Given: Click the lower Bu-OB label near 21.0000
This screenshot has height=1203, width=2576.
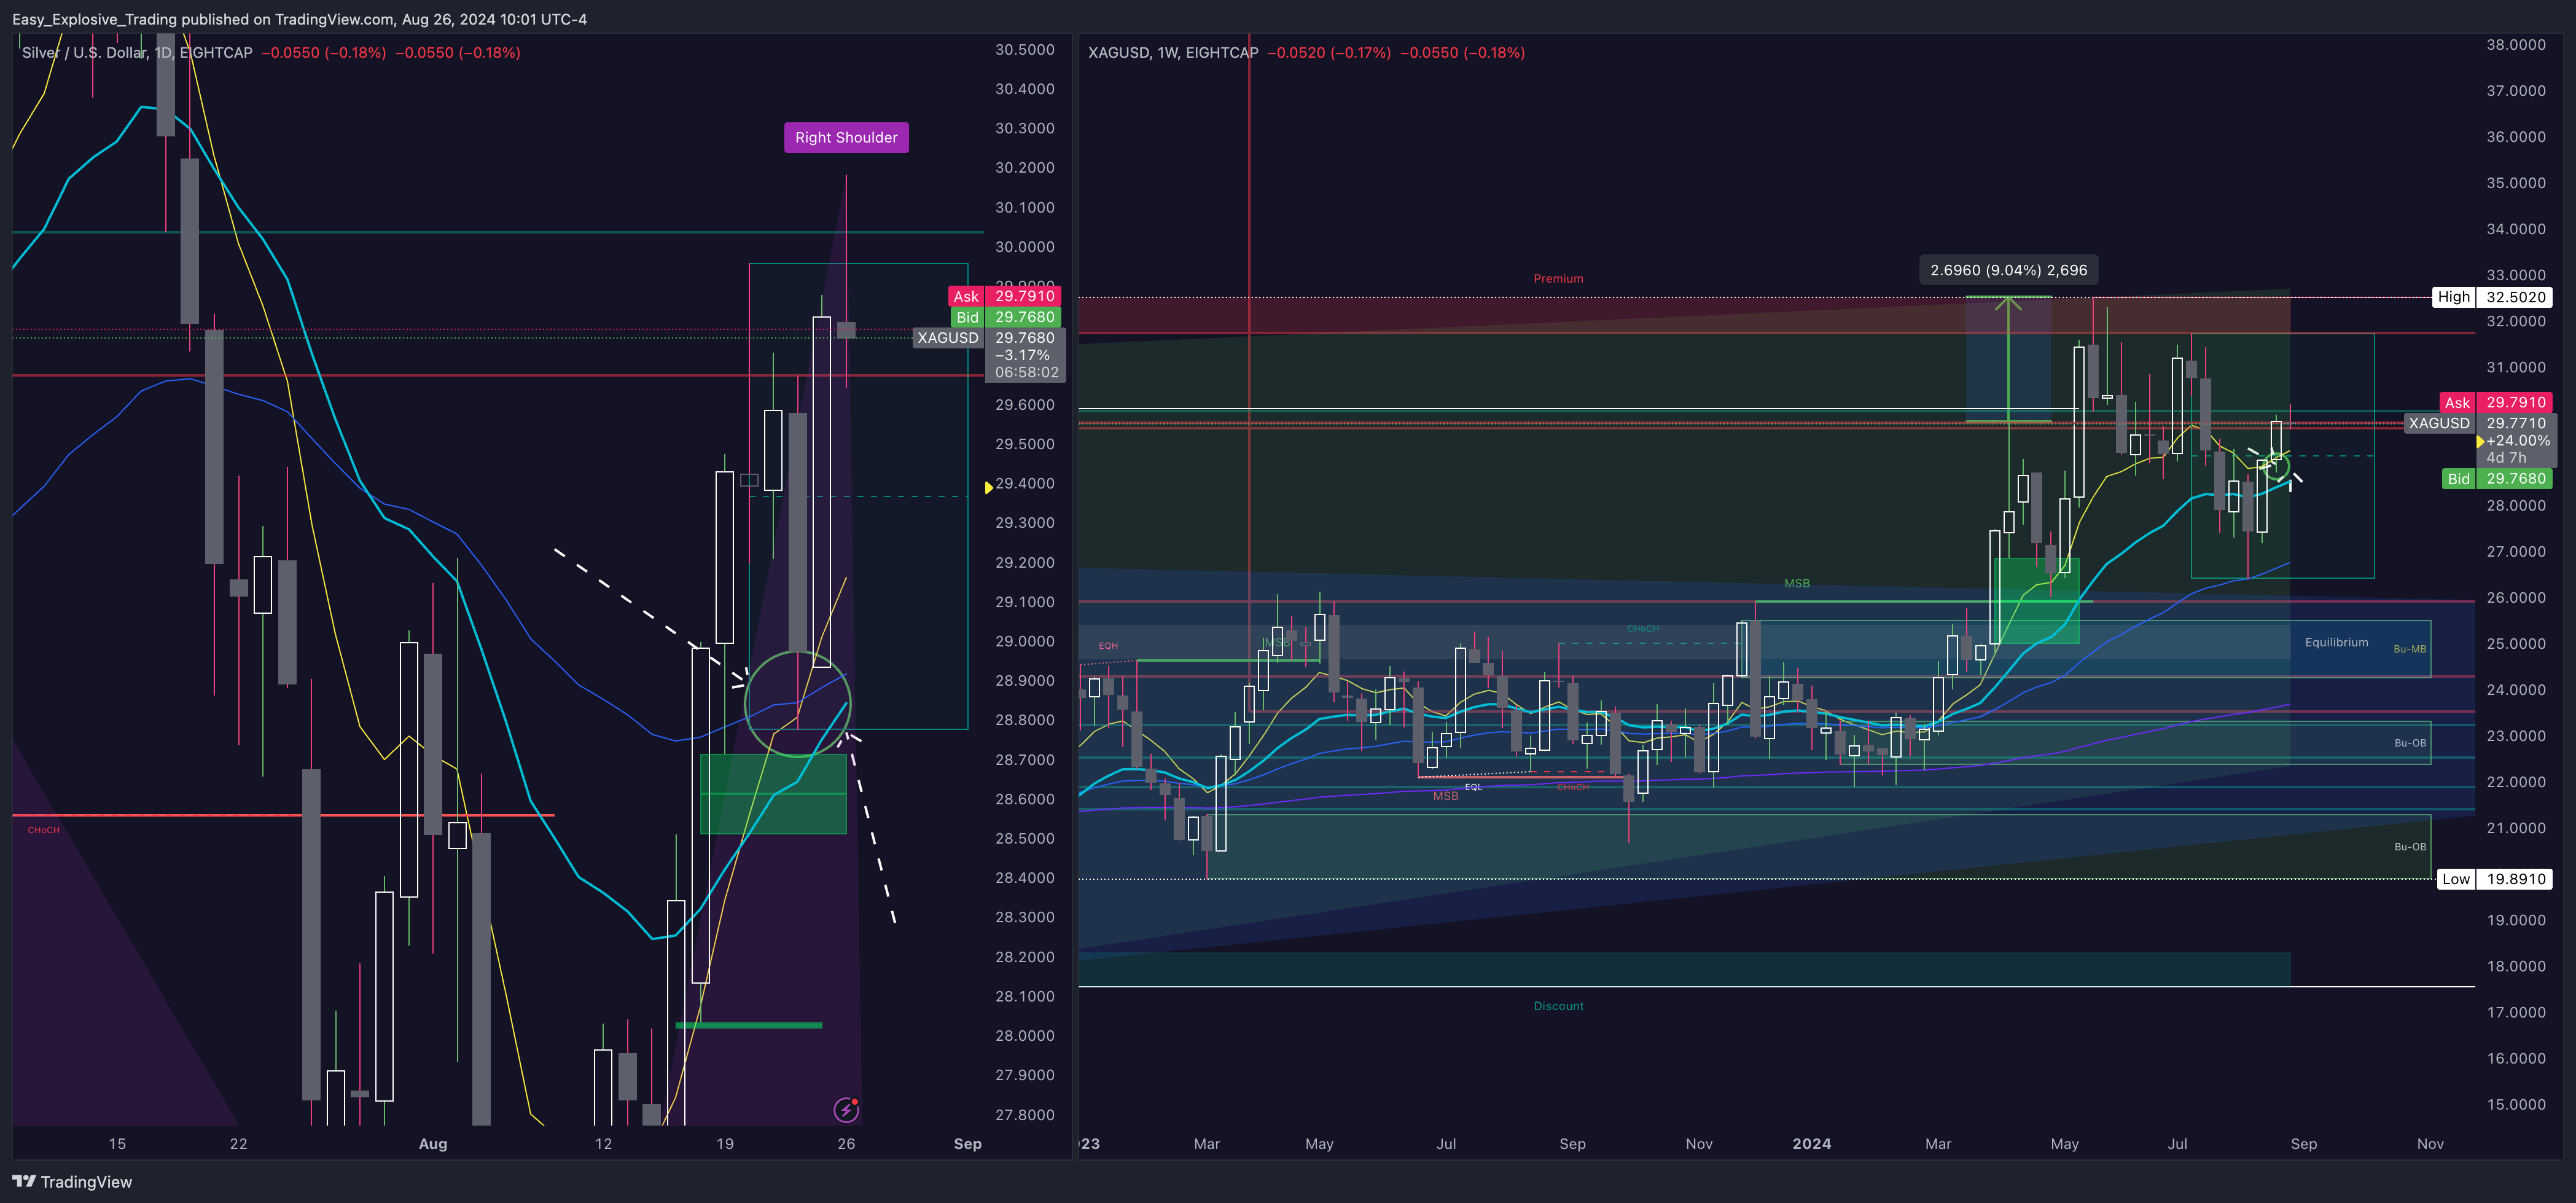Looking at the screenshot, I should pyautogui.click(x=2409, y=847).
